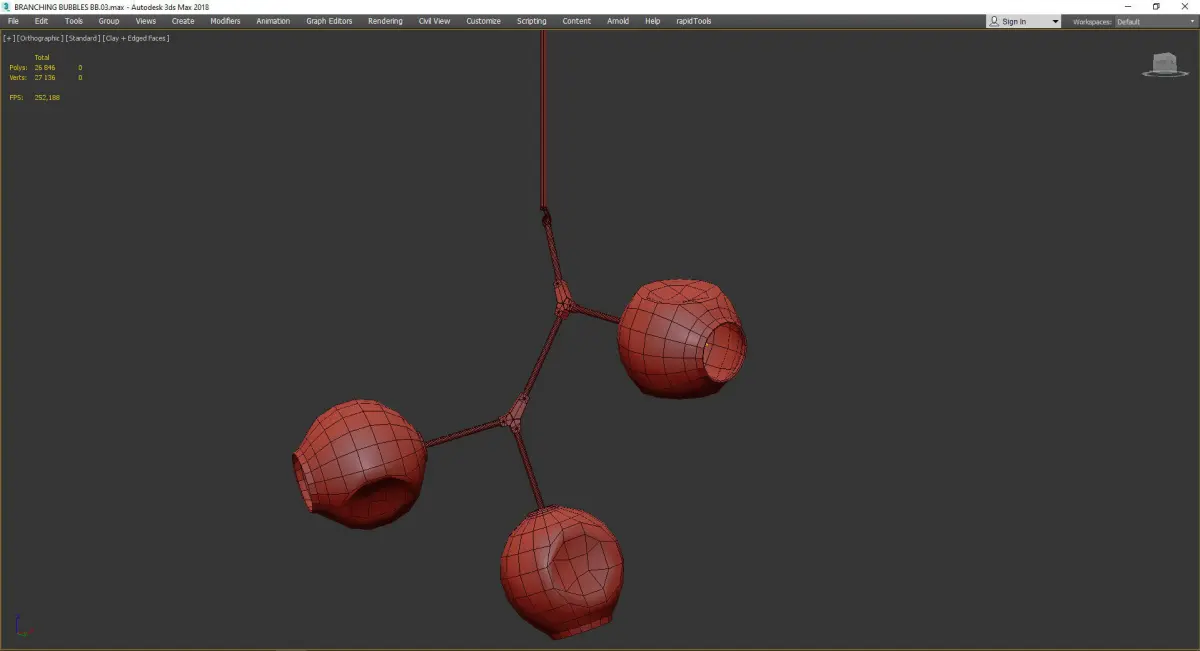The height and width of the screenshot is (651, 1200).
Task: Open the Scripting menu
Action: pos(531,21)
